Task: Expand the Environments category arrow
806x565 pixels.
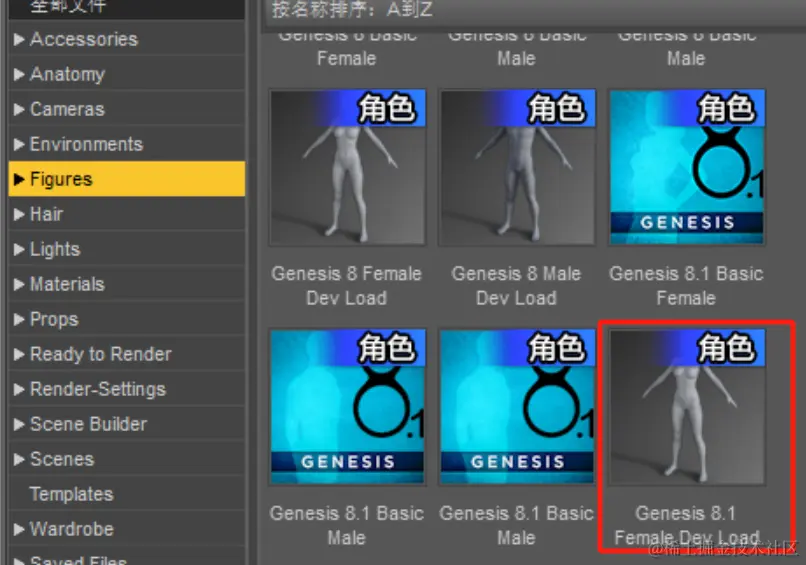Action: point(19,144)
